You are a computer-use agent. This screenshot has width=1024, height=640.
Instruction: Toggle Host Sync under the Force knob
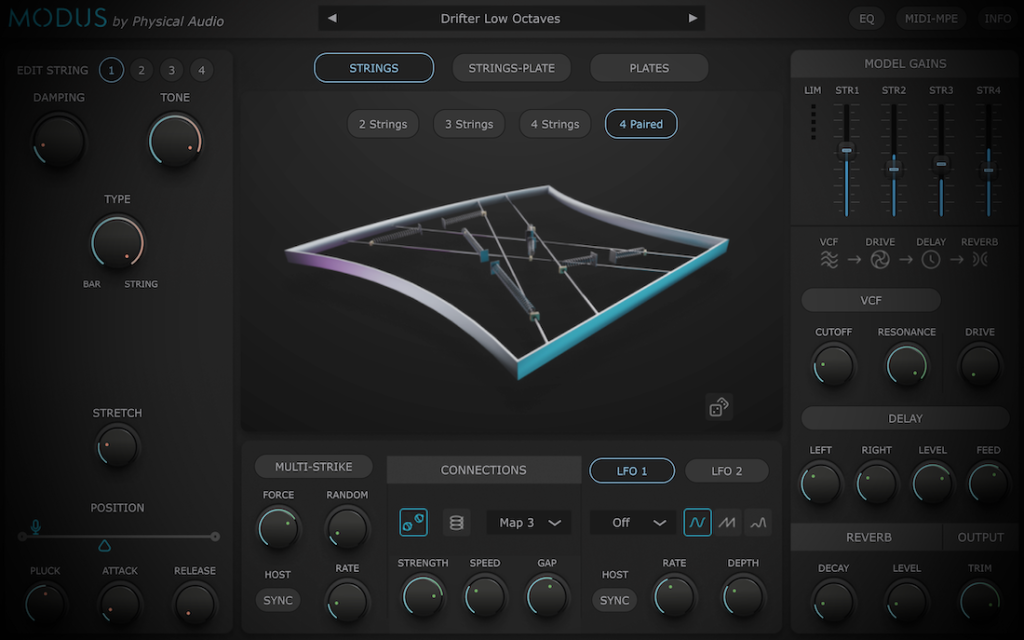pyautogui.click(x=277, y=600)
